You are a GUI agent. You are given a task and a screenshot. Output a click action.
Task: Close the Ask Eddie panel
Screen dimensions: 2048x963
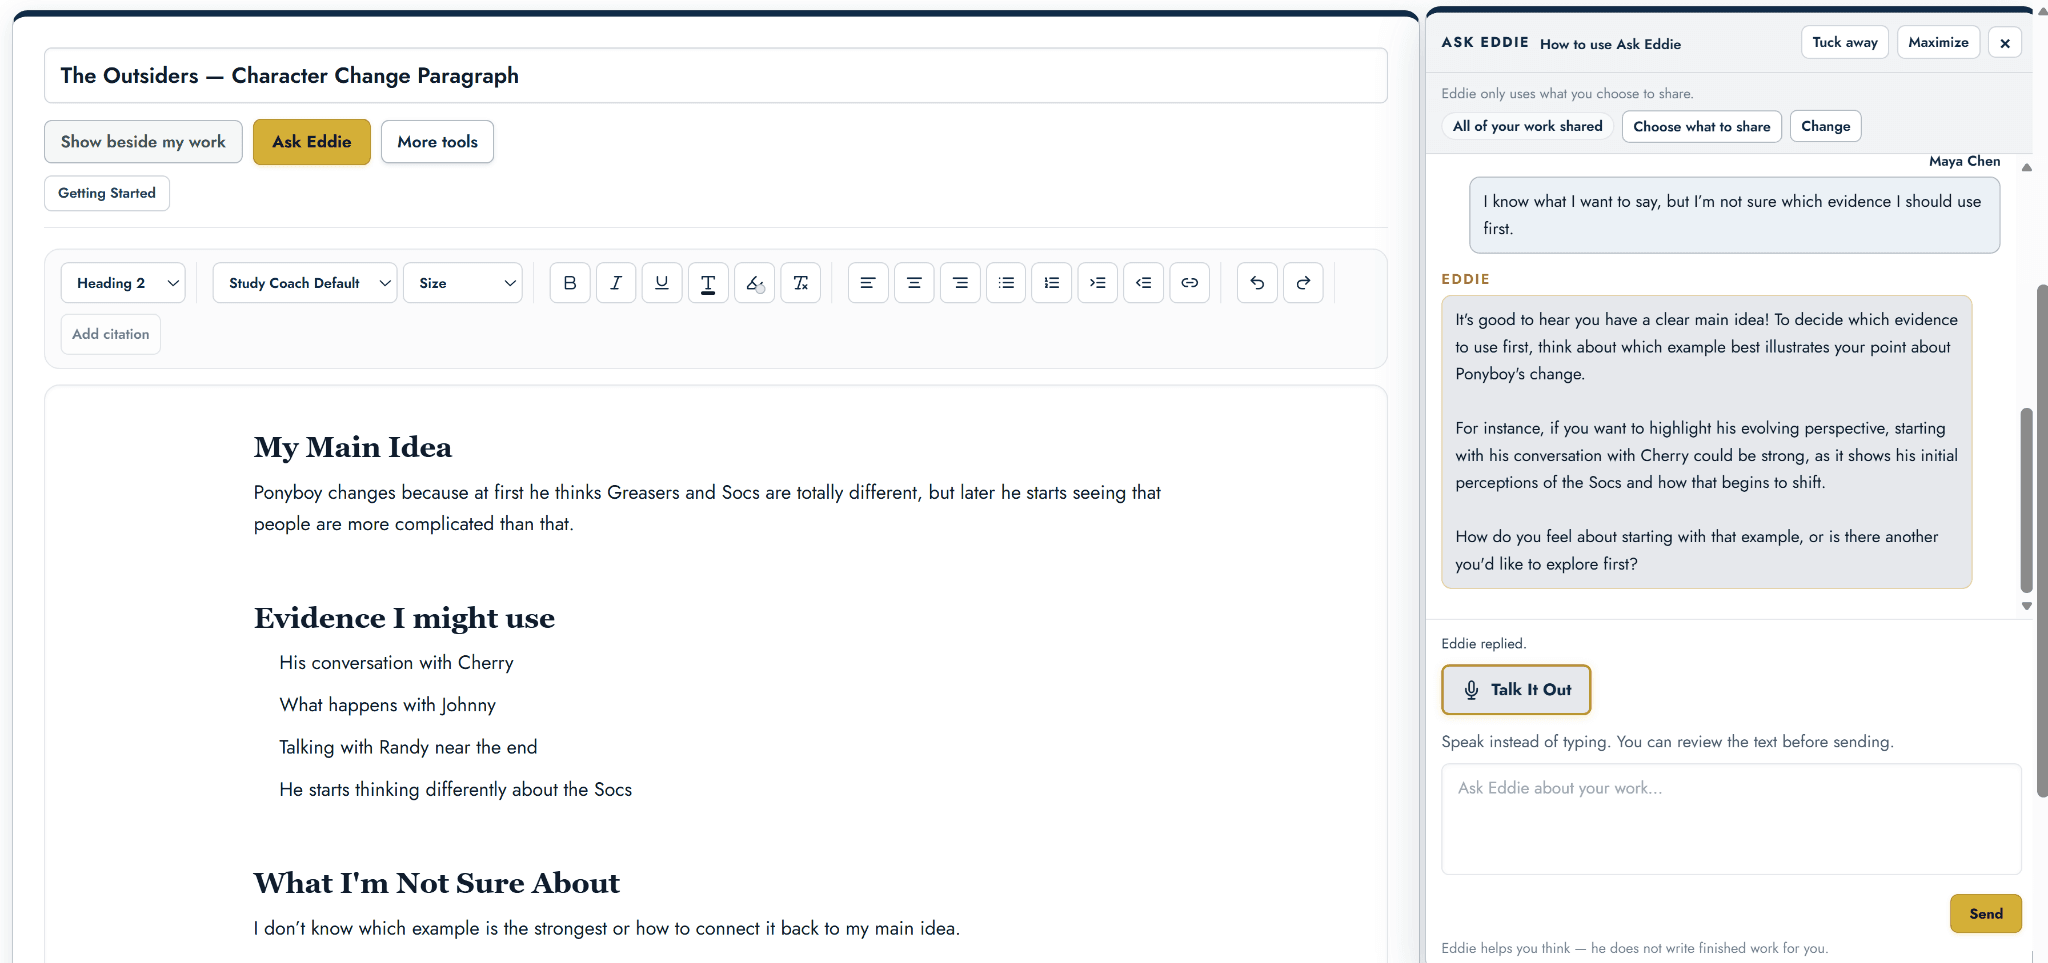coord(2005,43)
